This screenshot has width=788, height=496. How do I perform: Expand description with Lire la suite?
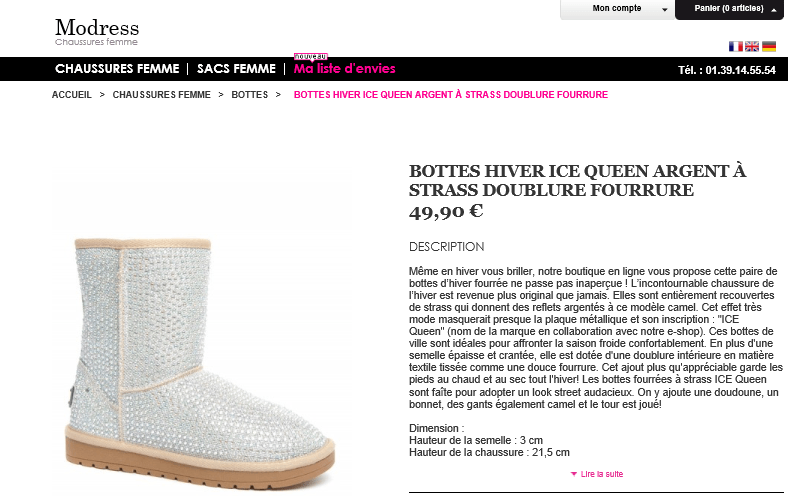tap(602, 474)
